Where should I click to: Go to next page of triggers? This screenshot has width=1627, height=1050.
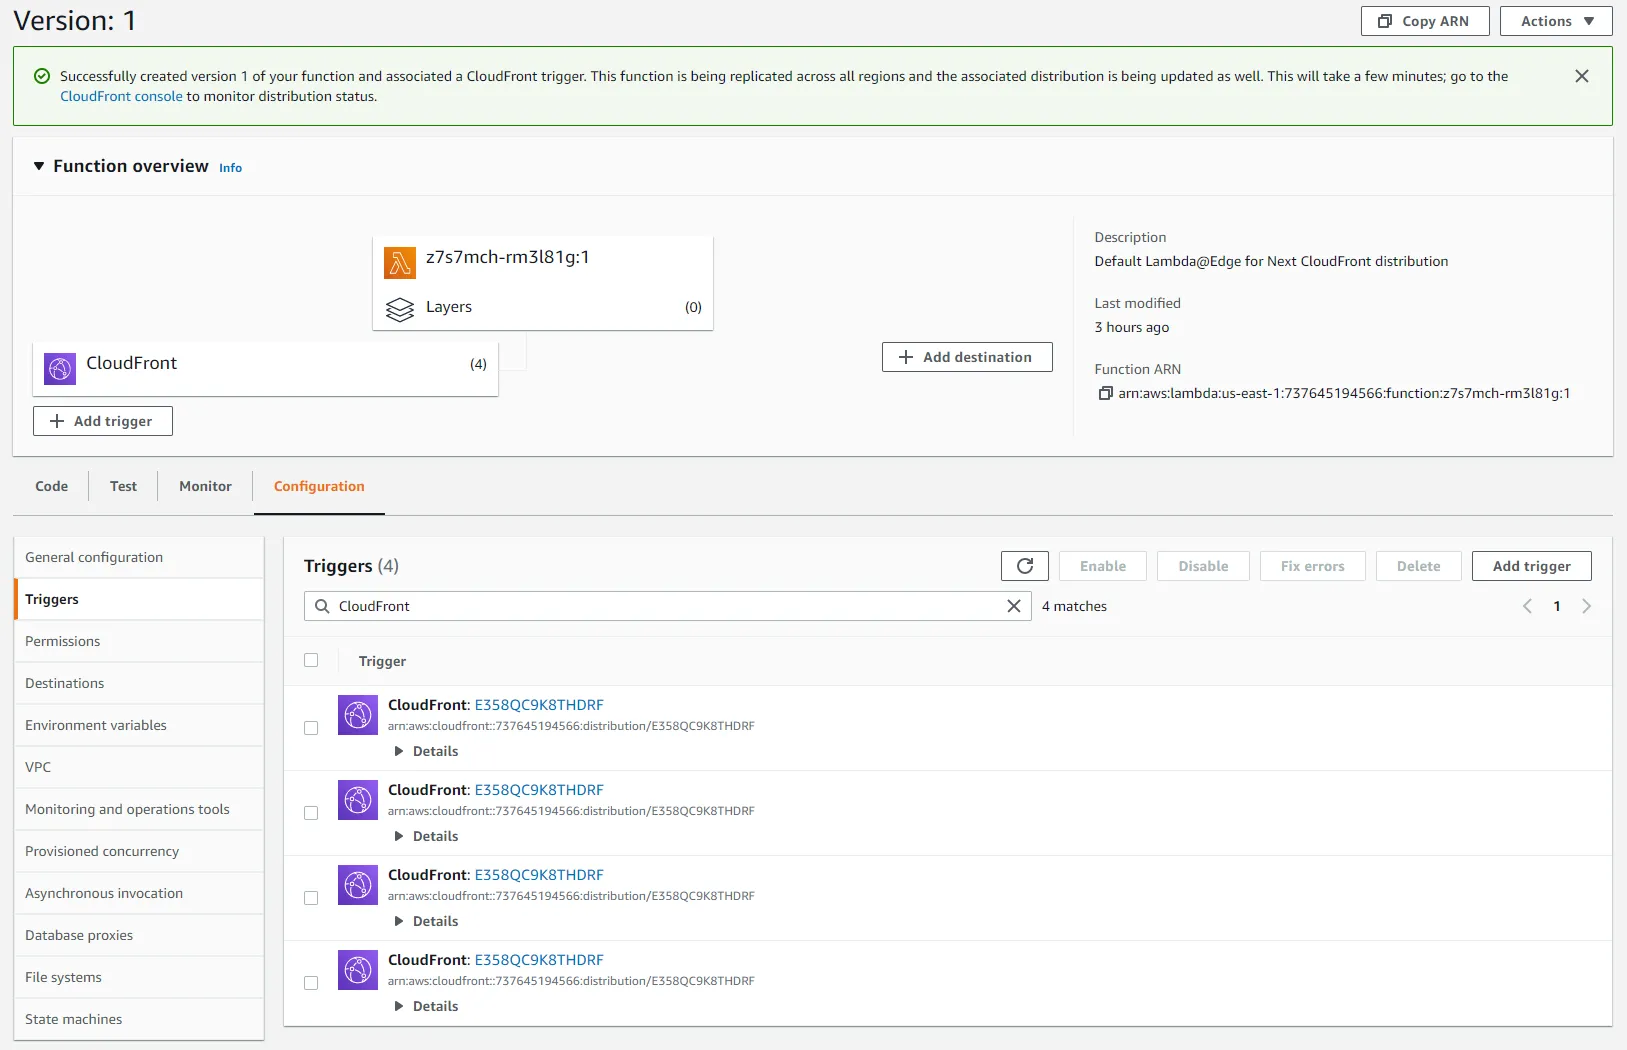[1587, 606]
